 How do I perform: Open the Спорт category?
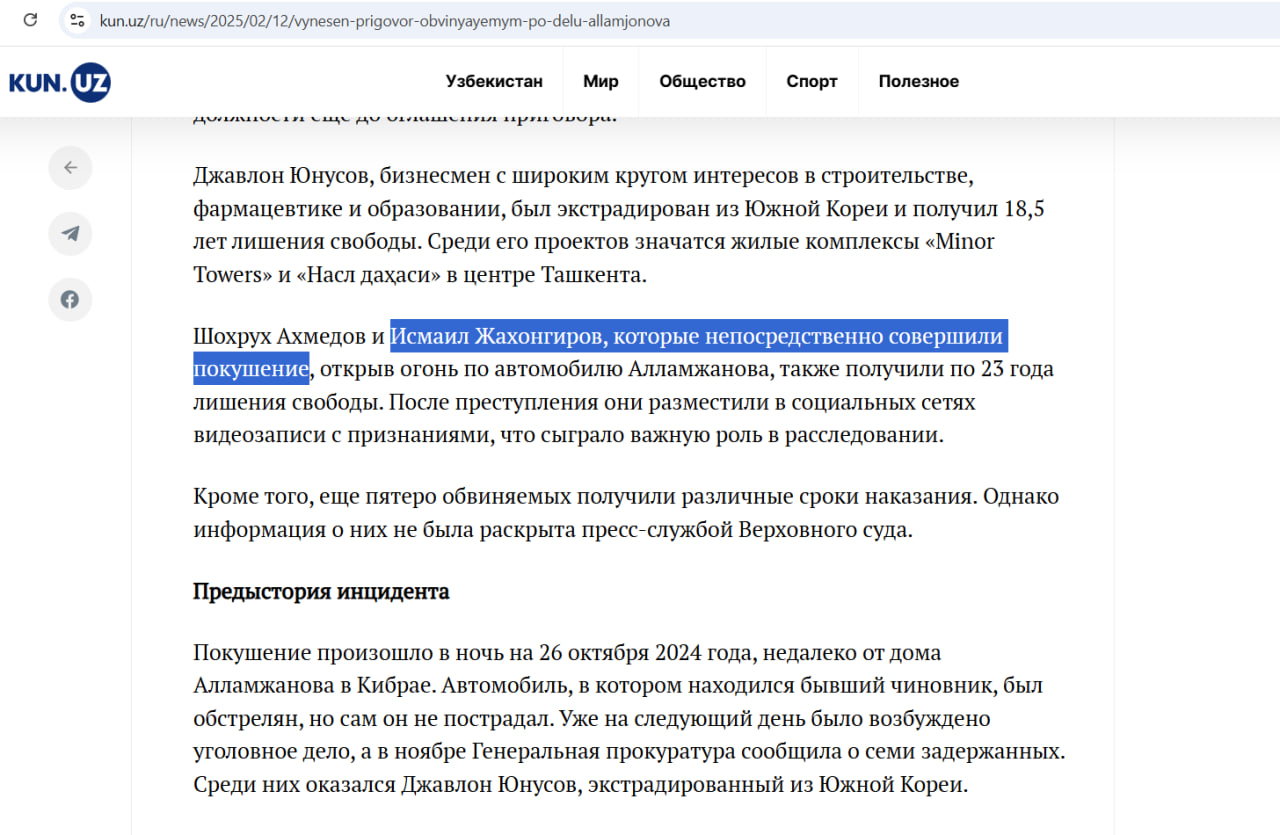tap(811, 82)
